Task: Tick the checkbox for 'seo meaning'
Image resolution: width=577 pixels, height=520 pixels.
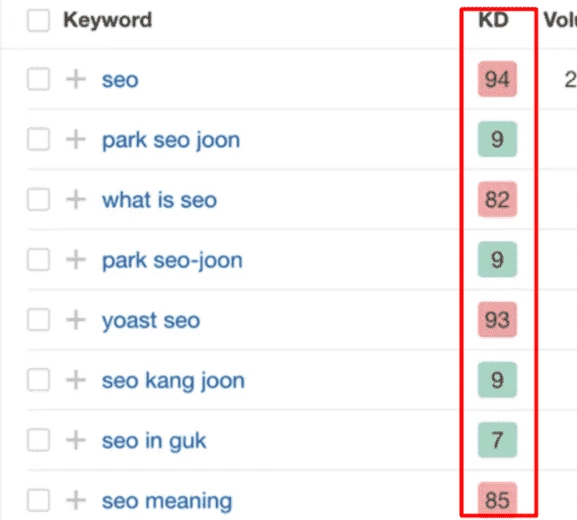Action: [38, 500]
